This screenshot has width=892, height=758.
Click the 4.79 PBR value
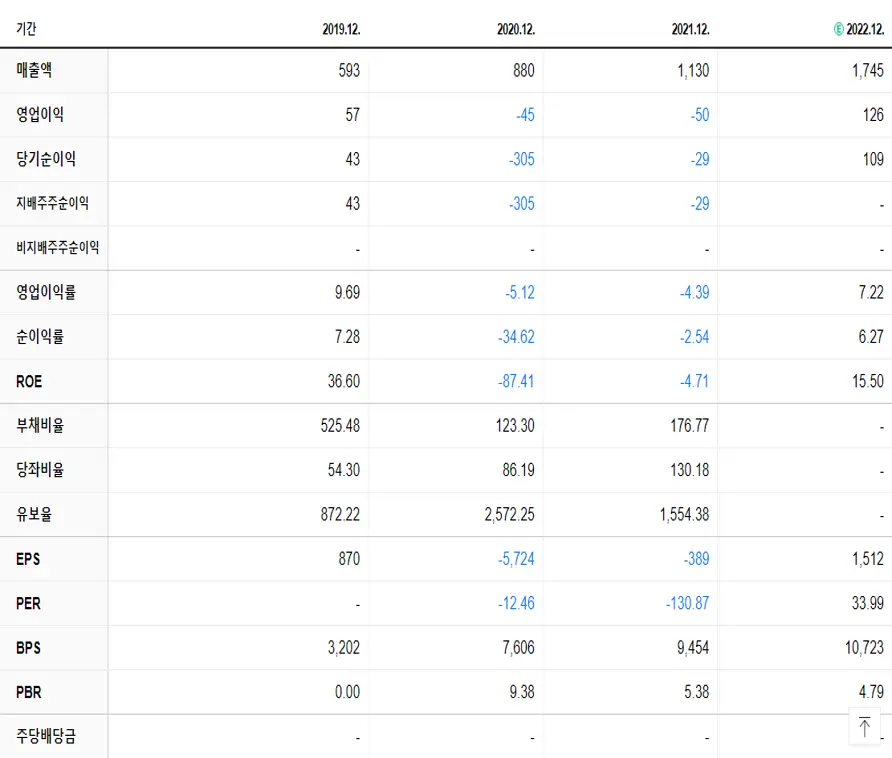872,691
